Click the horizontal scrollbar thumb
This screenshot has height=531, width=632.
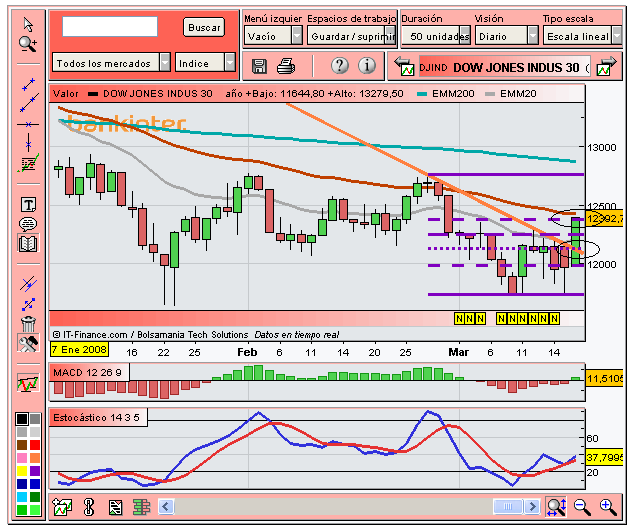click(x=508, y=506)
